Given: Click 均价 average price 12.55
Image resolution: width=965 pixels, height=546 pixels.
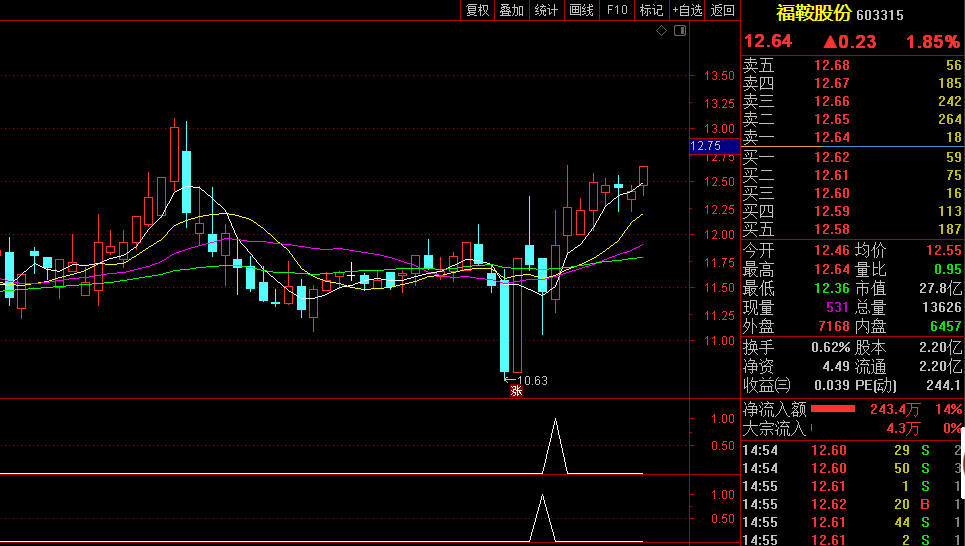Looking at the screenshot, I should click(x=943, y=251).
